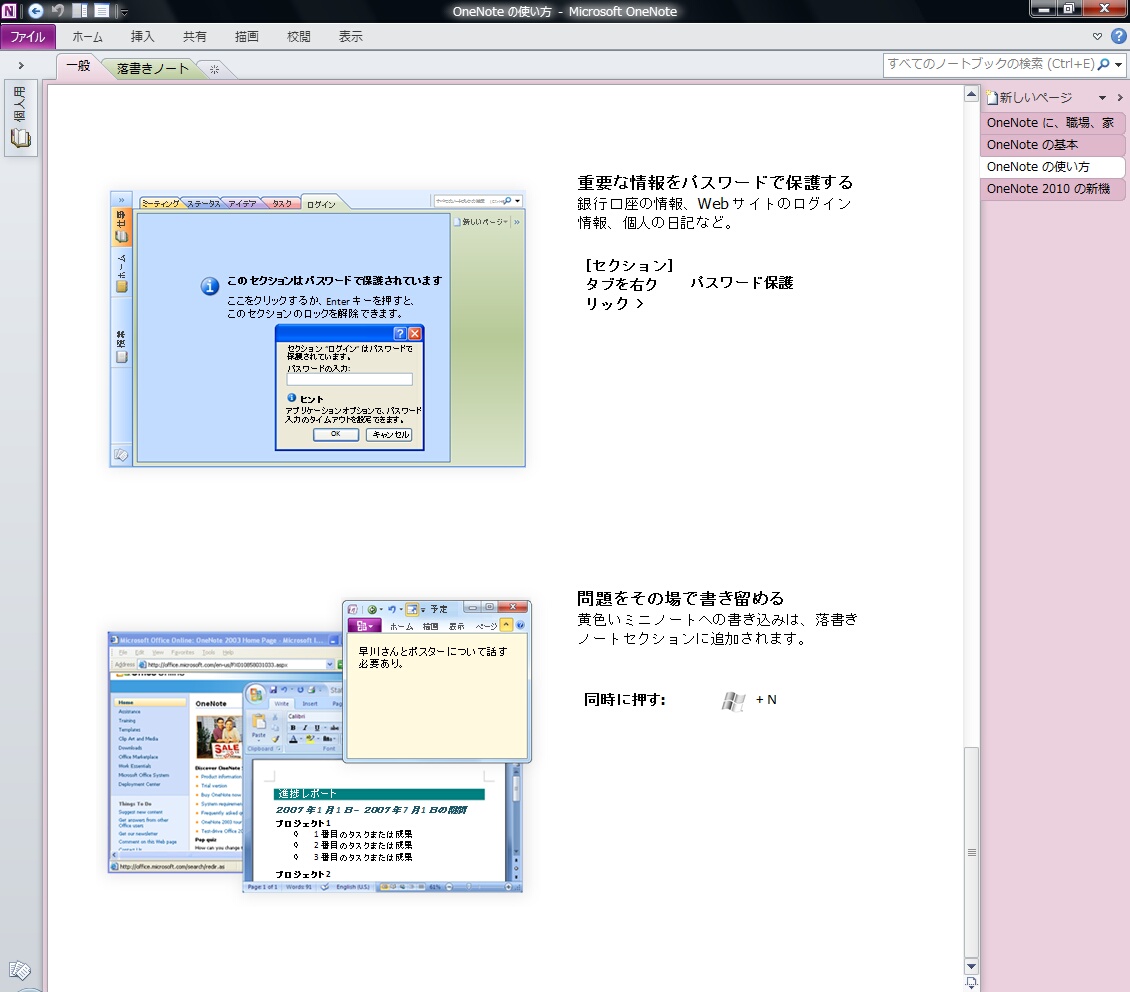Viewport: 1130px width, 992px height.
Task: Open page 'OneNote に、職場、家'
Action: (x=1051, y=123)
